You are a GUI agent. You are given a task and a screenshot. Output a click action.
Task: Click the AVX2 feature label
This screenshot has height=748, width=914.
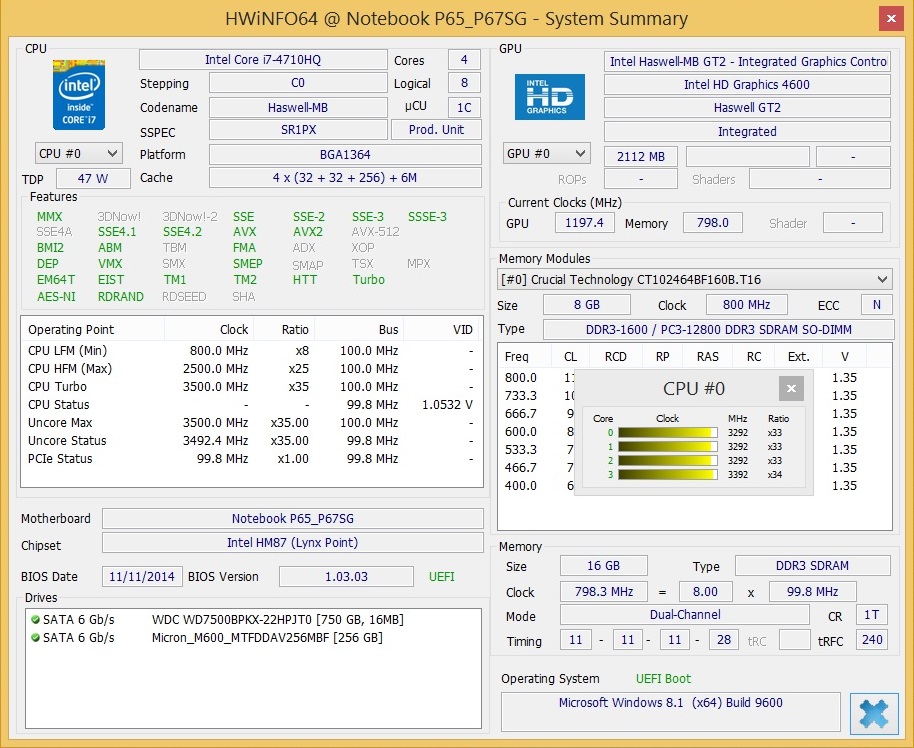pyautogui.click(x=308, y=232)
